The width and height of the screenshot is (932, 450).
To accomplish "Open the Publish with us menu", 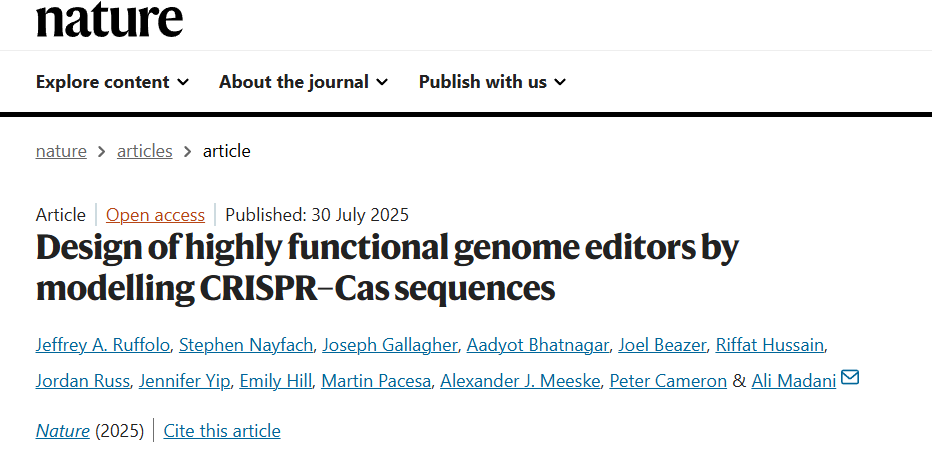I will 492,81.
